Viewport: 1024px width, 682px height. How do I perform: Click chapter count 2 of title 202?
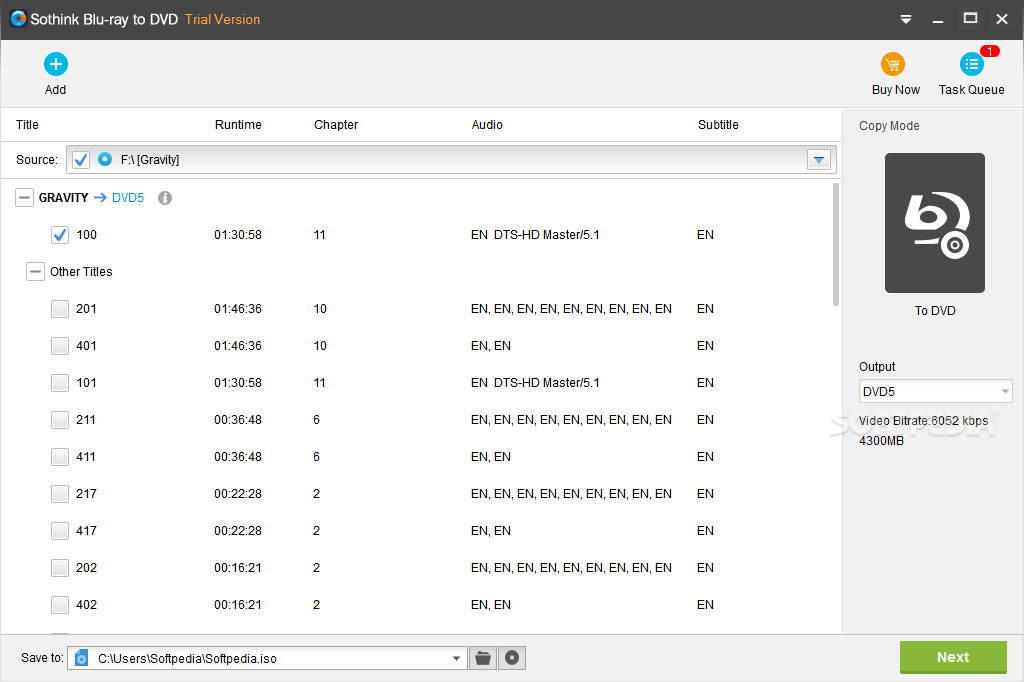point(317,568)
